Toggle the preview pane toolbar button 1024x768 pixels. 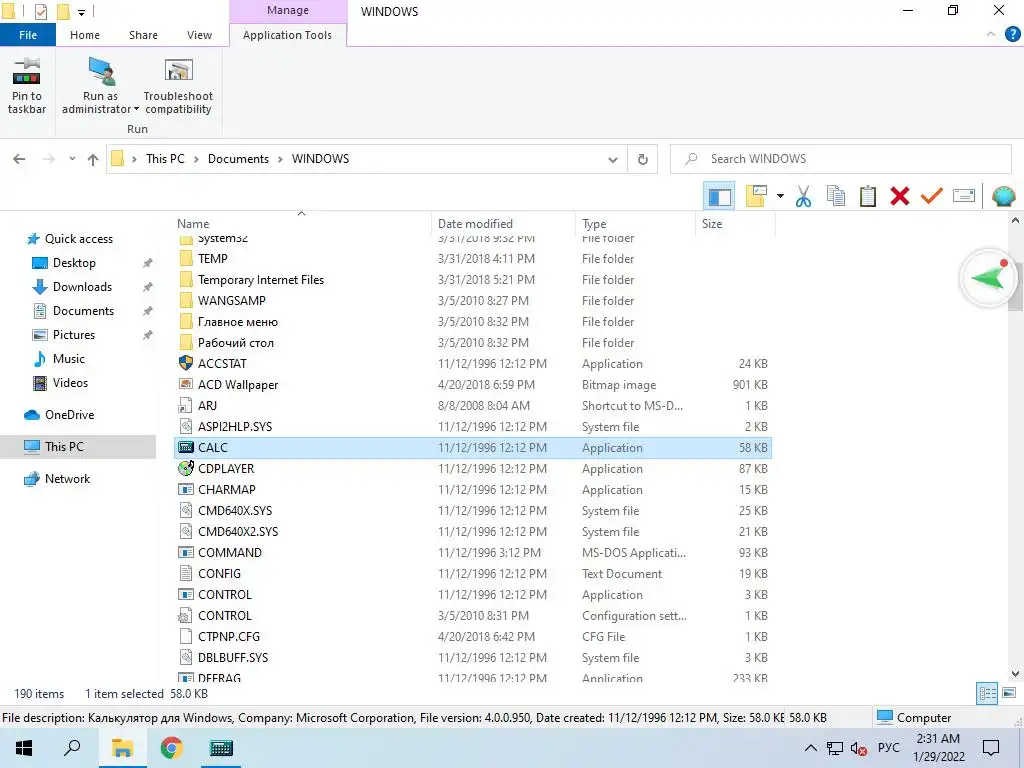point(719,197)
